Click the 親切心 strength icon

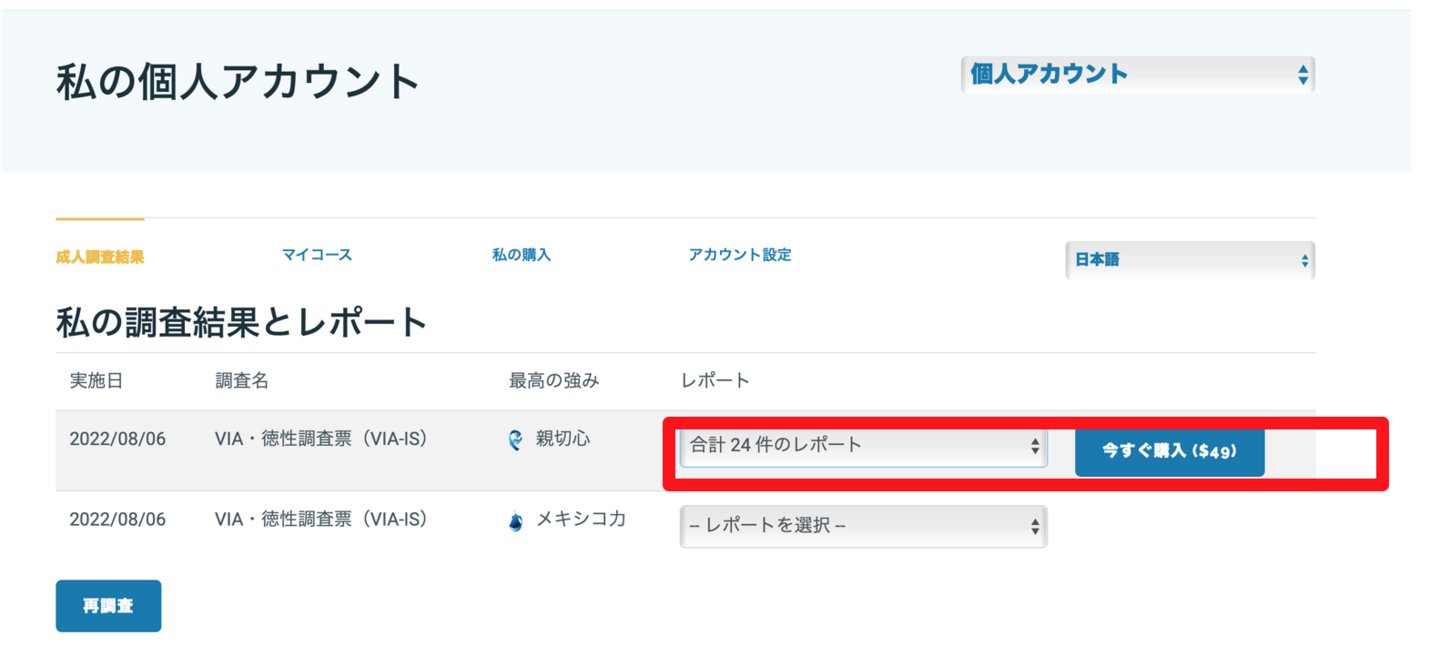point(515,440)
